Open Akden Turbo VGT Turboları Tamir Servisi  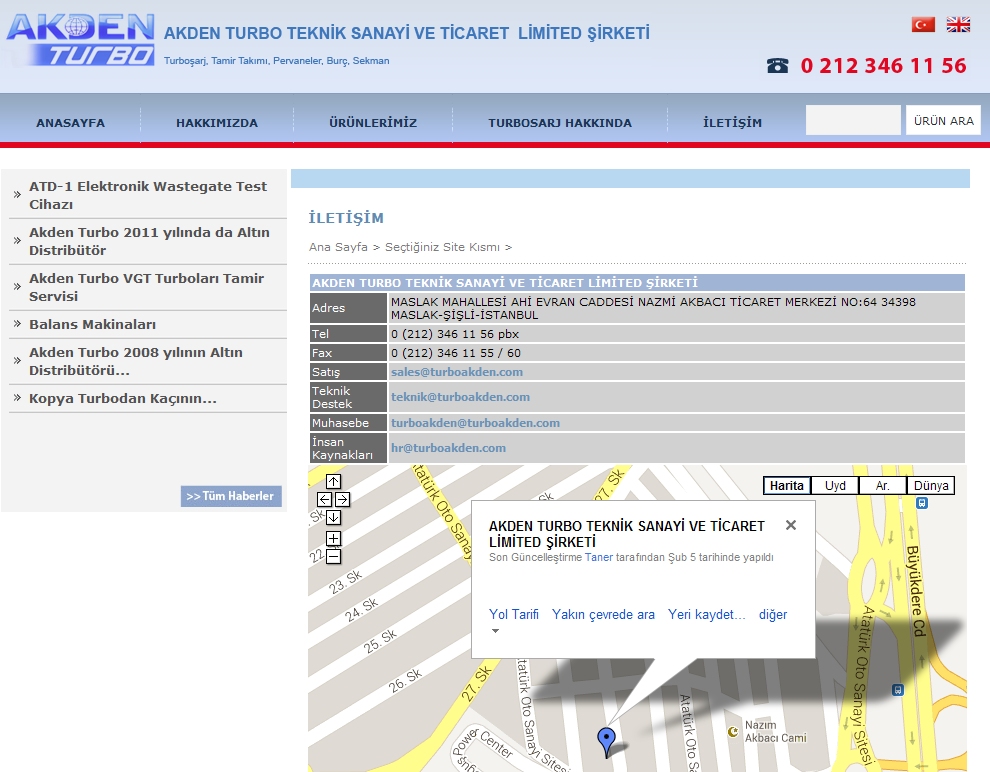[146, 287]
